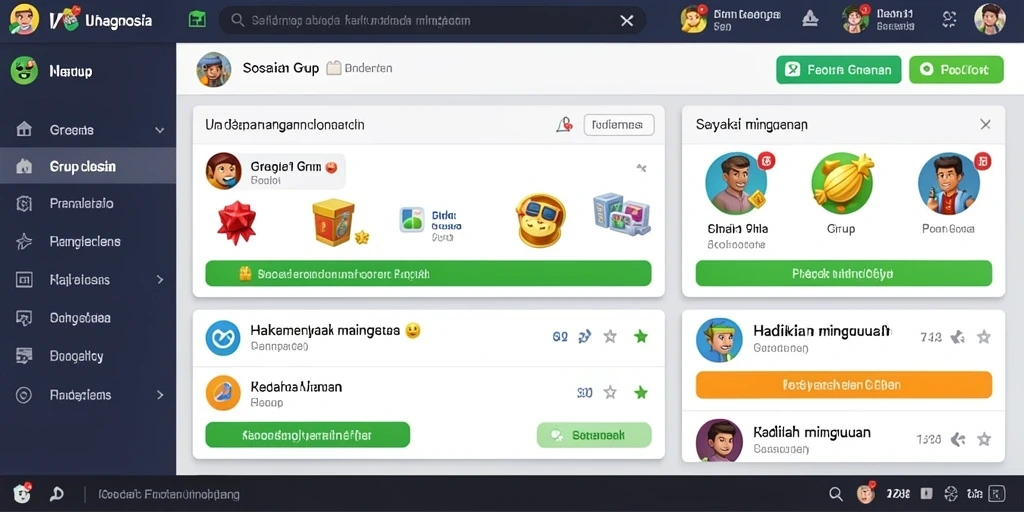Open the profile avatar at top right corner
This screenshot has height=512, width=1024.
point(990,19)
